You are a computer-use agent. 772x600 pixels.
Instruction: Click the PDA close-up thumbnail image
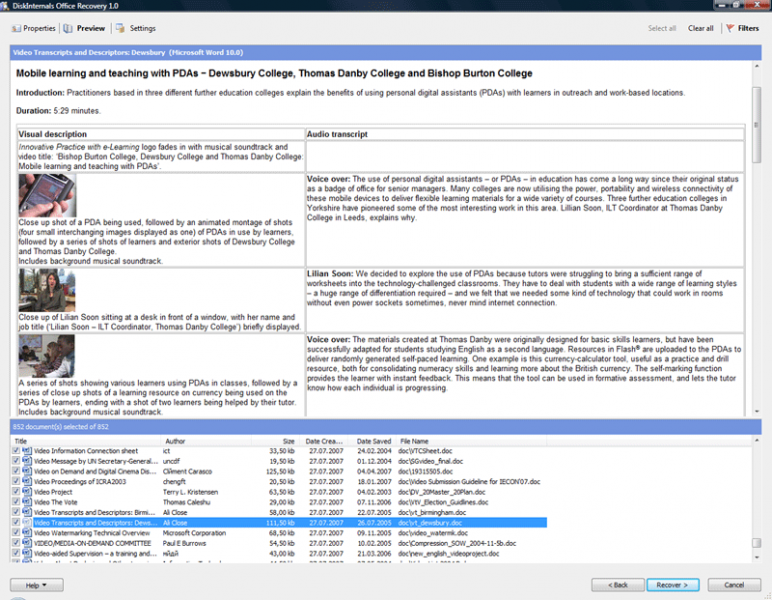coord(47,195)
